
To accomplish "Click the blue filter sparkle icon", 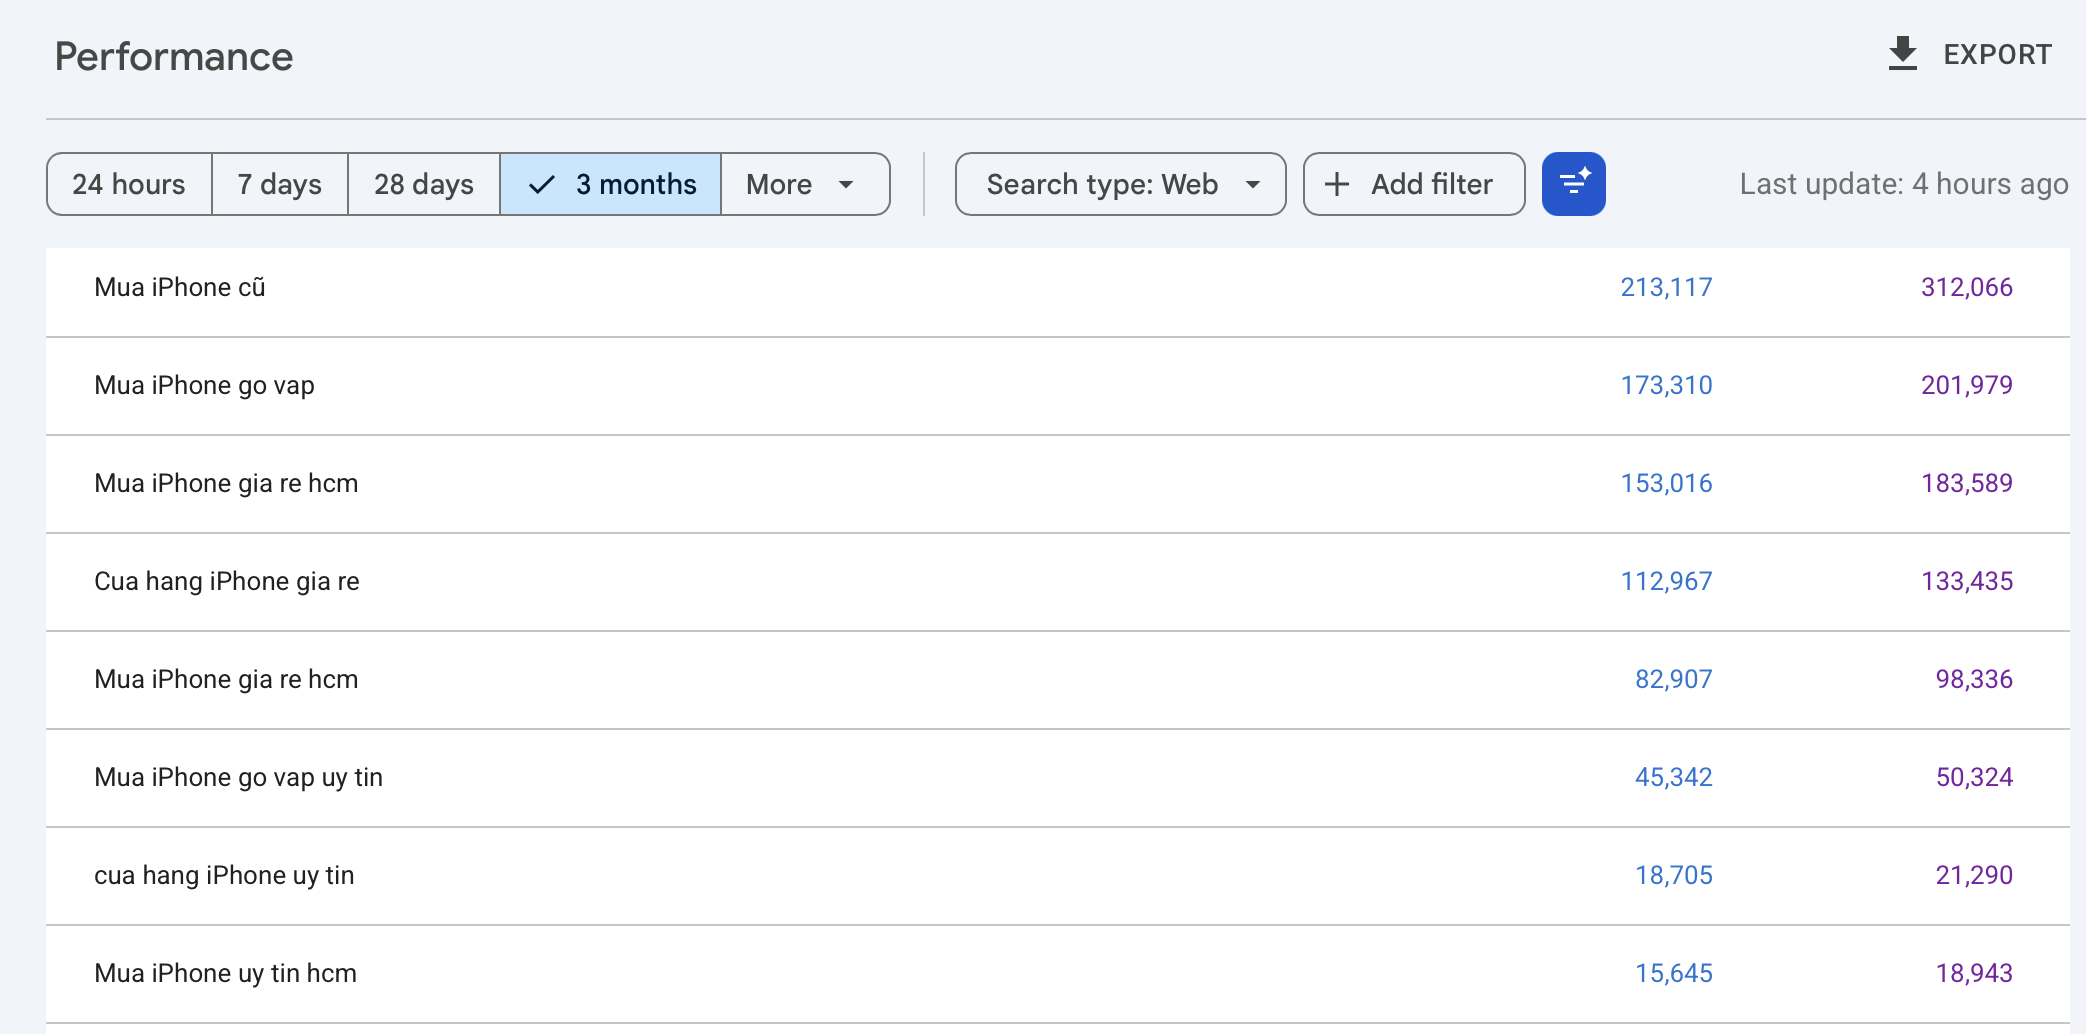I will coord(1573,184).
